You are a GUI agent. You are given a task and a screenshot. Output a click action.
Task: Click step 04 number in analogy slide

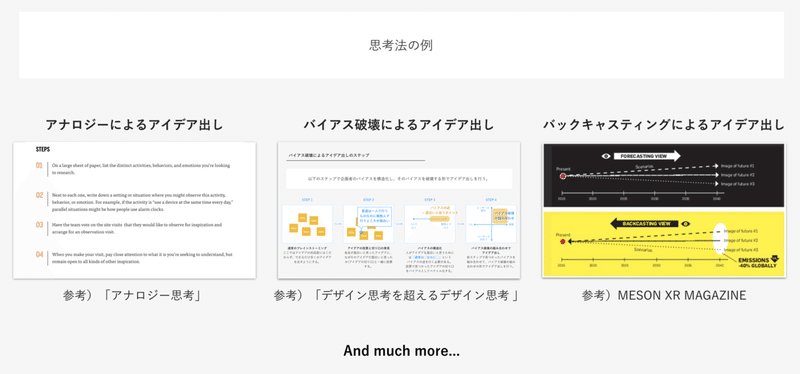39,254
